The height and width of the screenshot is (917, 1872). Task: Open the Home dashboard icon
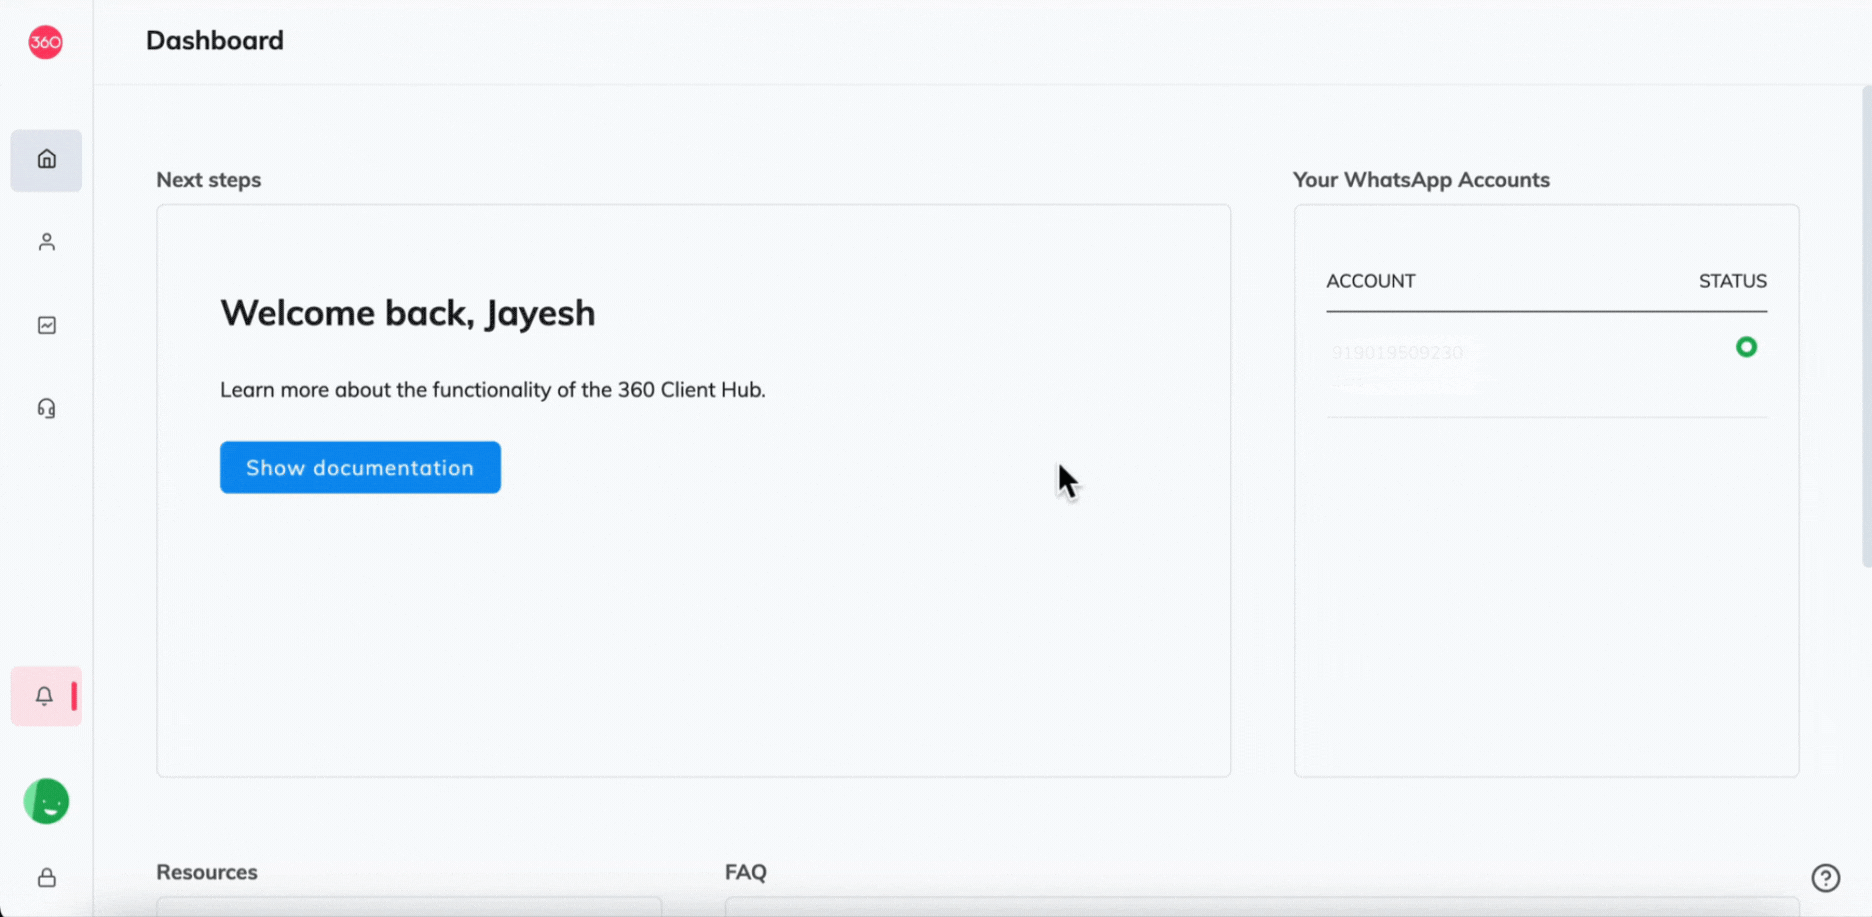pyautogui.click(x=46, y=160)
